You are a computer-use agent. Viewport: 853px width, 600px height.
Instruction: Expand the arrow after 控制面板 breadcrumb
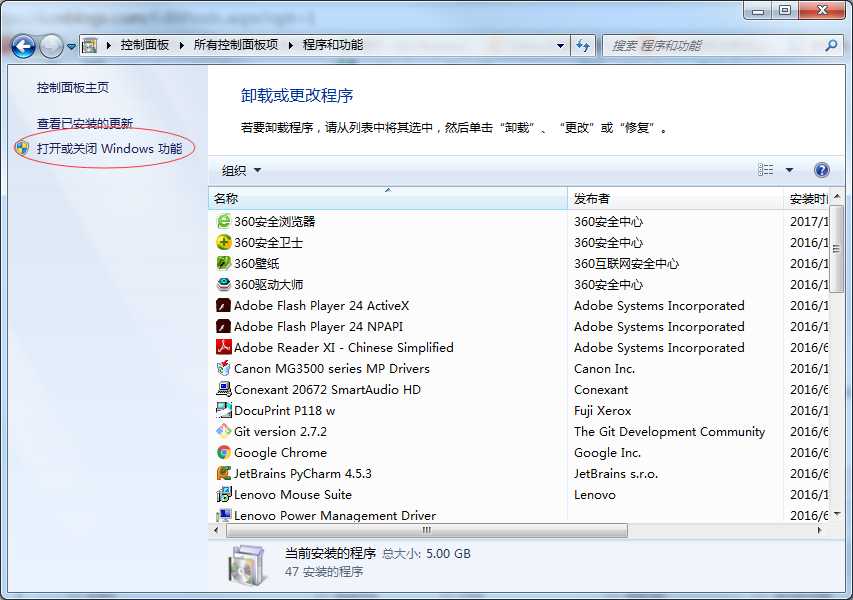(181, 46)
